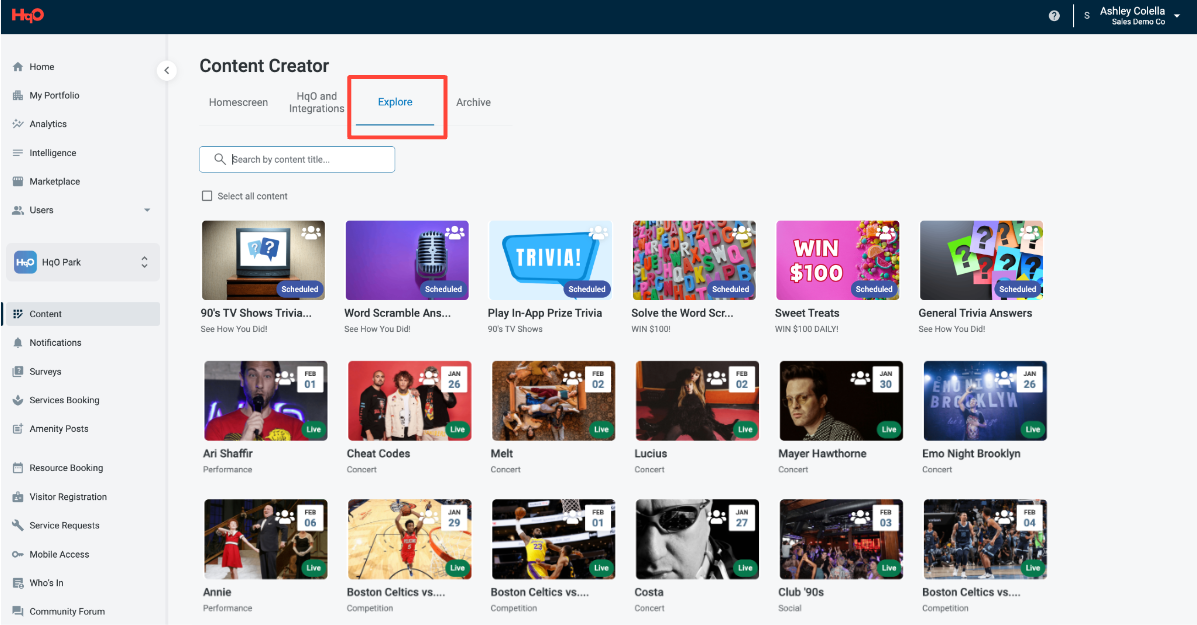Switch to the Homescreen tab
1197x625 pixels.
pyautogui.click(x=238, y=102)
